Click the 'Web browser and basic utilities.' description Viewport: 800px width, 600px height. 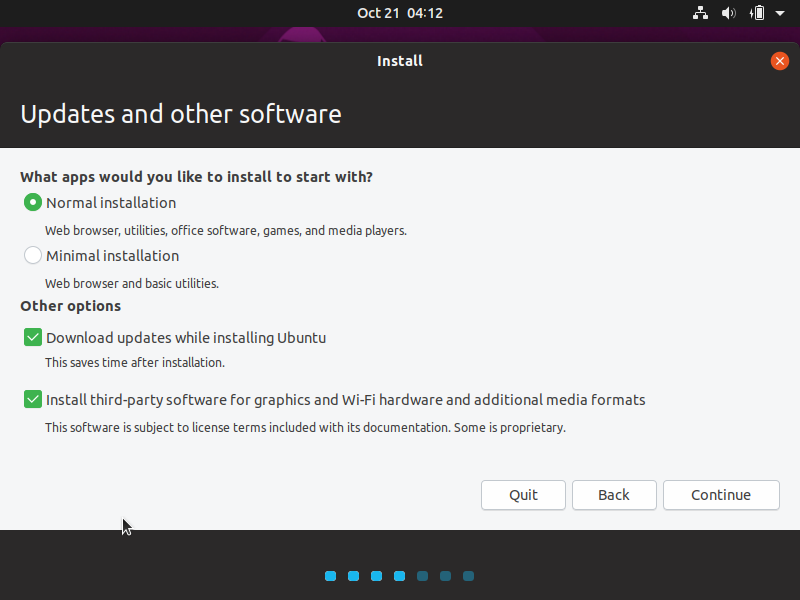[132, 284]
